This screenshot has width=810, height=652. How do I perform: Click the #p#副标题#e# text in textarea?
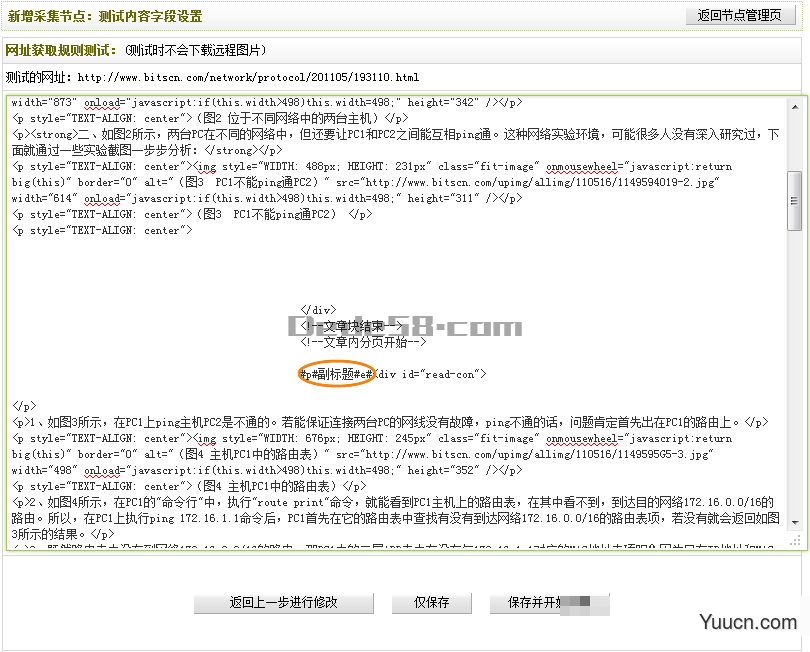tap(336, 374)
